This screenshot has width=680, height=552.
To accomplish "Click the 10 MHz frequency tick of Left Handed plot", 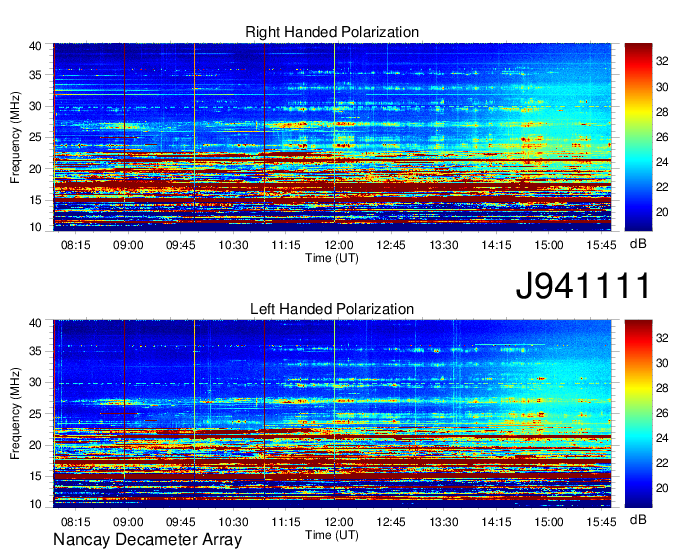I will [35, 504].
